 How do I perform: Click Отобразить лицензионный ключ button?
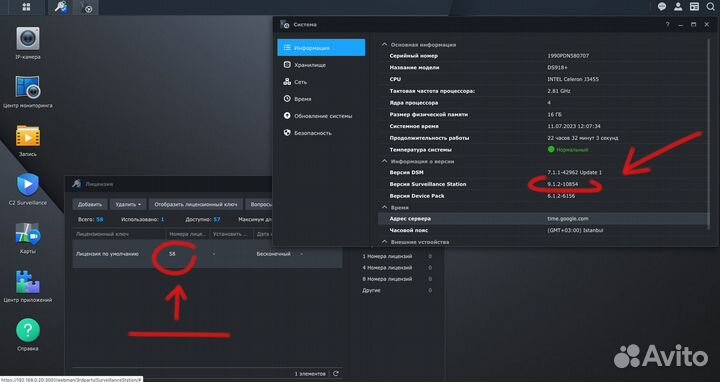(x=196, y=204)
